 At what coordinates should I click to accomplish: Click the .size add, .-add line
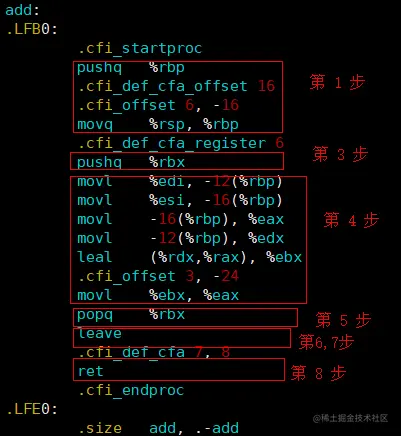tap(158, 428)
